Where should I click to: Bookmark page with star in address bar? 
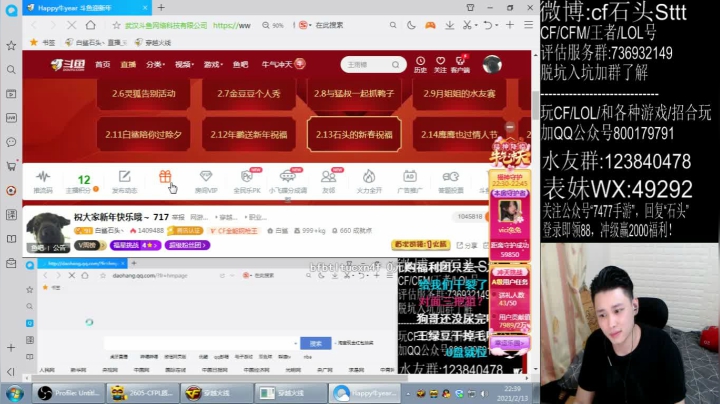click(117, 25)
